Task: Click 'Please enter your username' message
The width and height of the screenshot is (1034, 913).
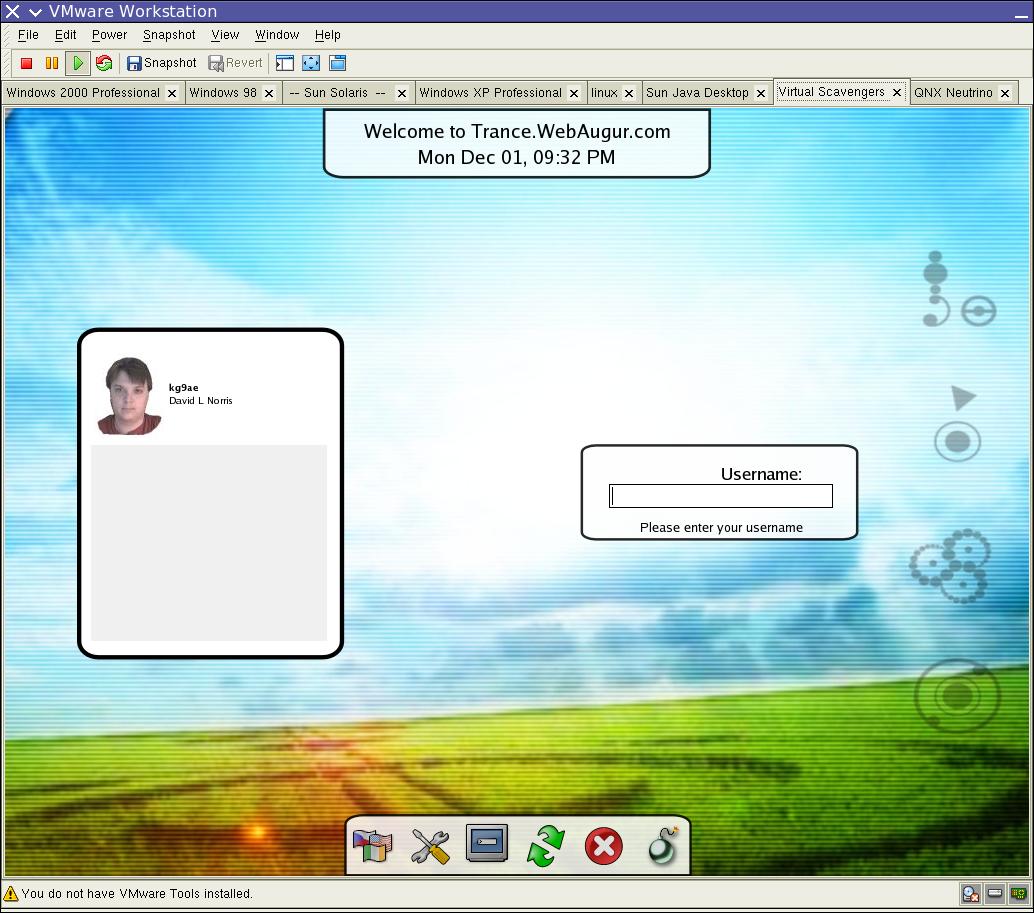Action: [x=721, y=527]
